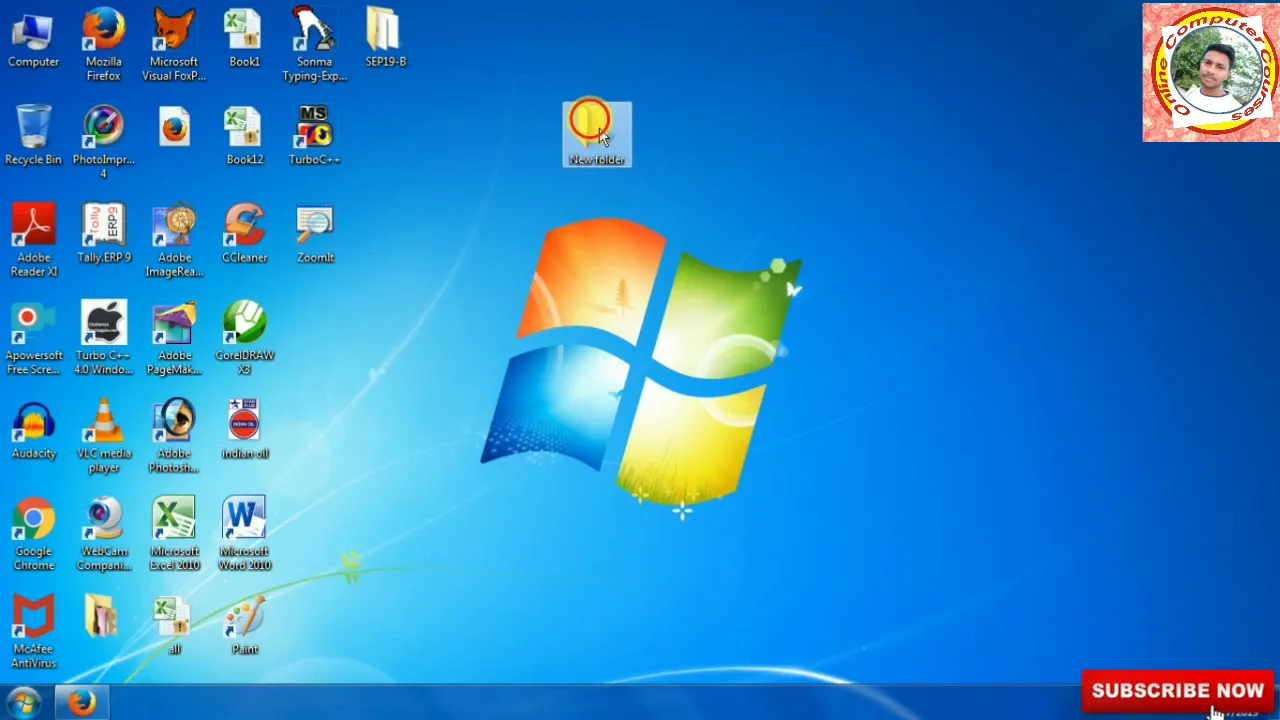The image size is (1280, 720).
Task: Select the Microsoft Excel 2010 shortcut
Action: (174, 534)
